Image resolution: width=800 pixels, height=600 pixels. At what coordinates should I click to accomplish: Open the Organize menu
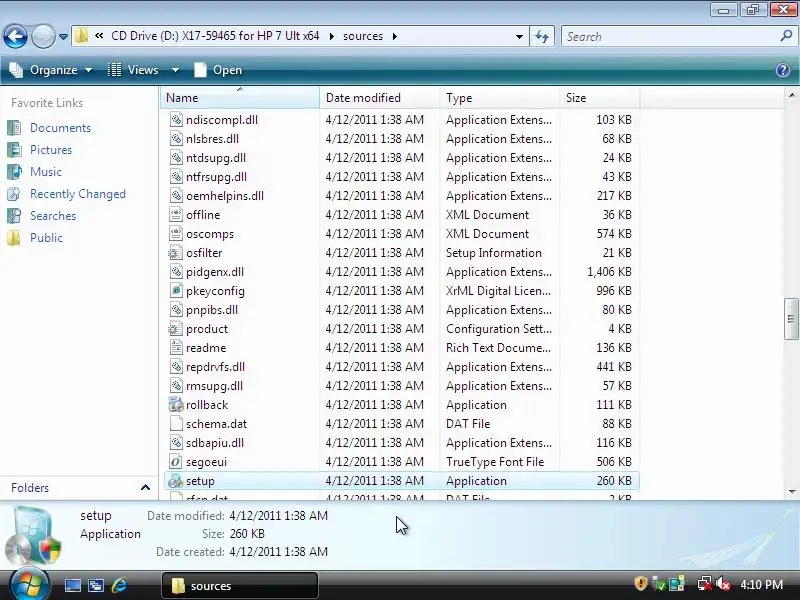[x=52, y=70]
